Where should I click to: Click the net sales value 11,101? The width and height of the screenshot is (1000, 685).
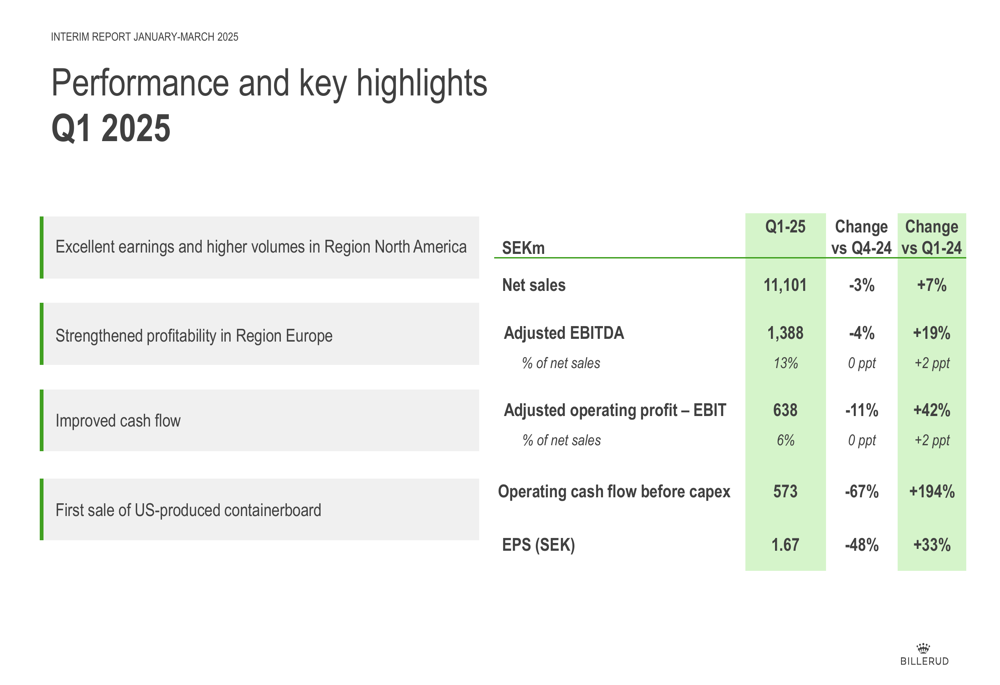point(785,285)
